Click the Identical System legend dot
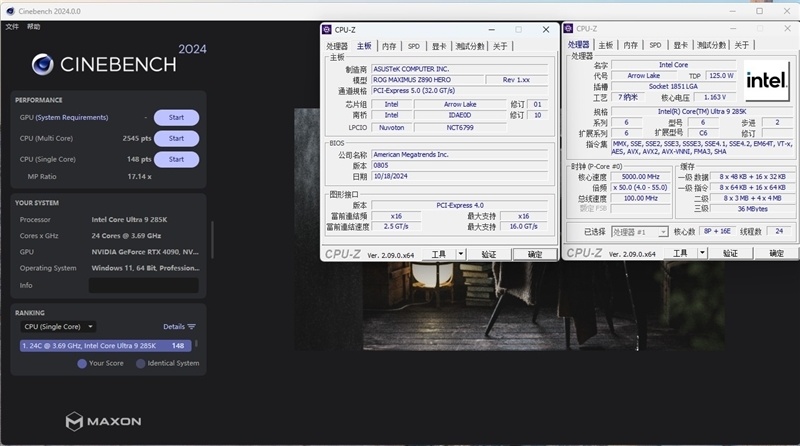Image resolution: width=800 pixels, height=446 pixels. (140, 363)
